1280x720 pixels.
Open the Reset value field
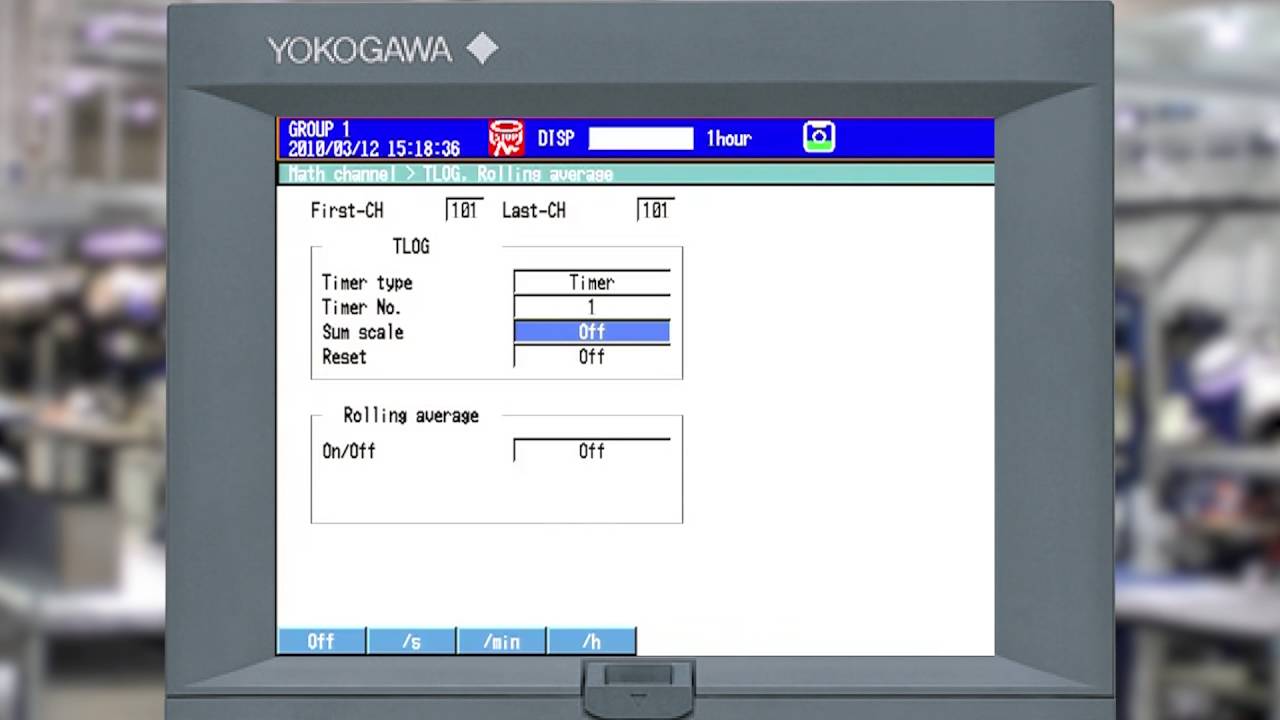pyautogui.click(x=592, y=356)
